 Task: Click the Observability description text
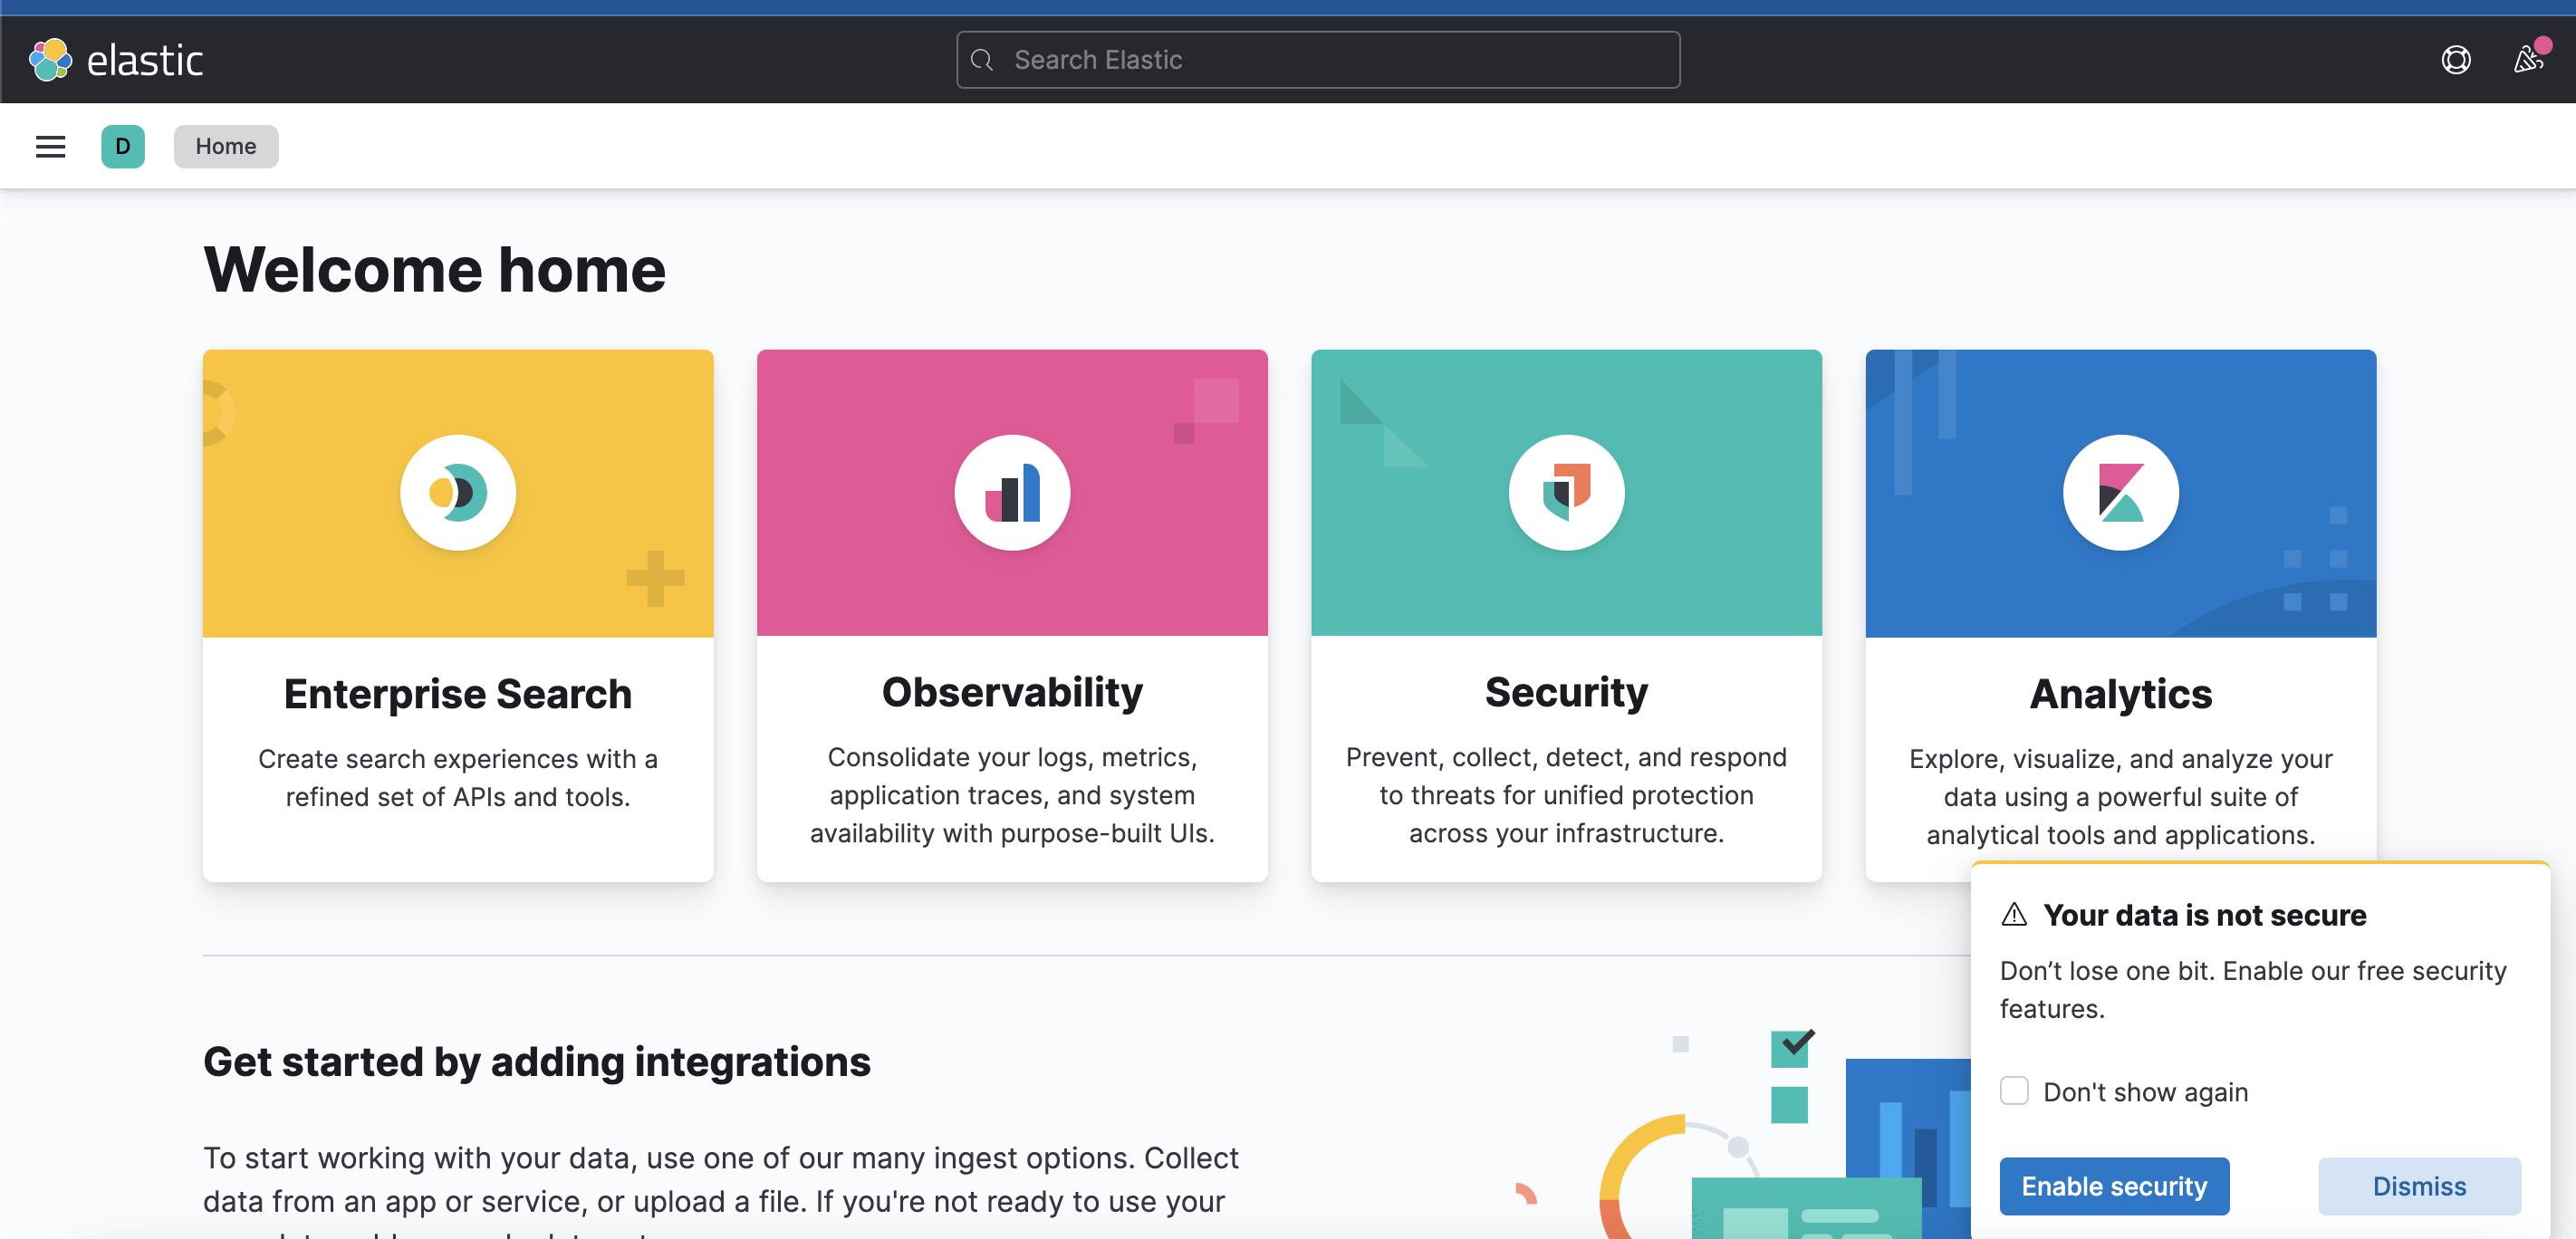tap(1012, 795)
